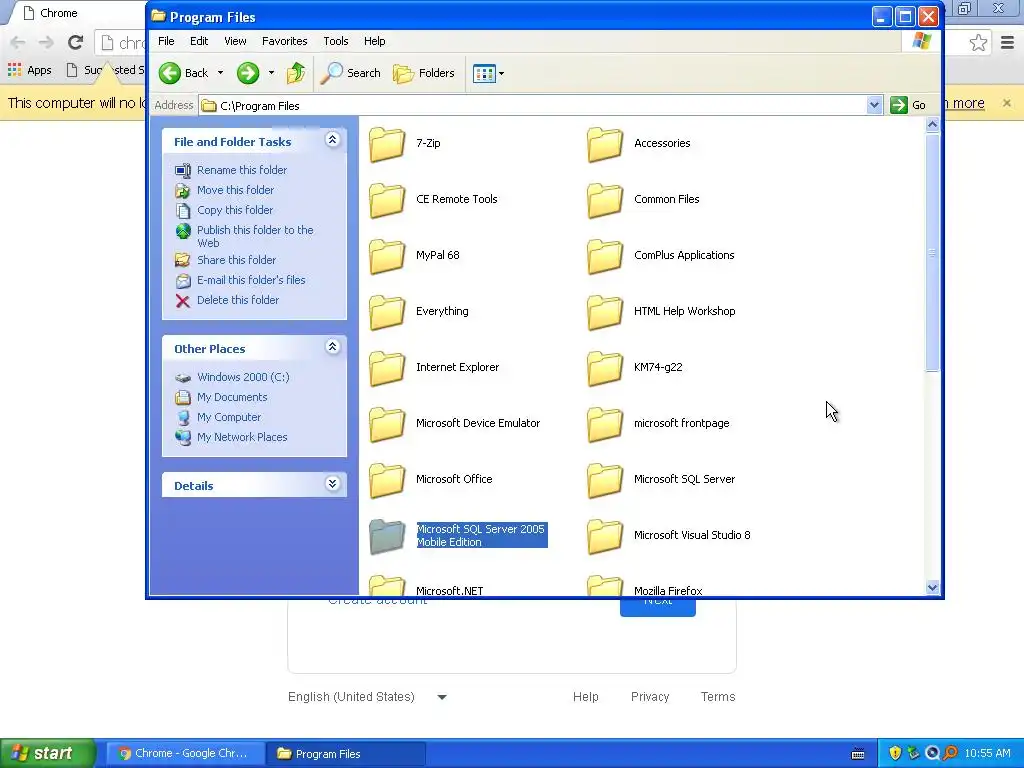Open the Back history dropdown arrow

pos(220,73)
